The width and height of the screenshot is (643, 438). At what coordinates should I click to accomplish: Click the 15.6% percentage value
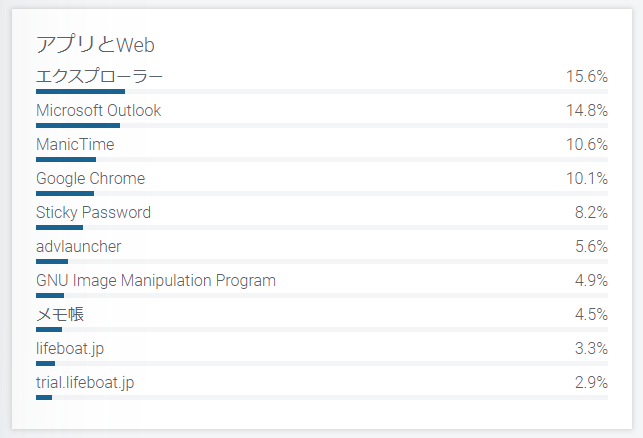587,77
